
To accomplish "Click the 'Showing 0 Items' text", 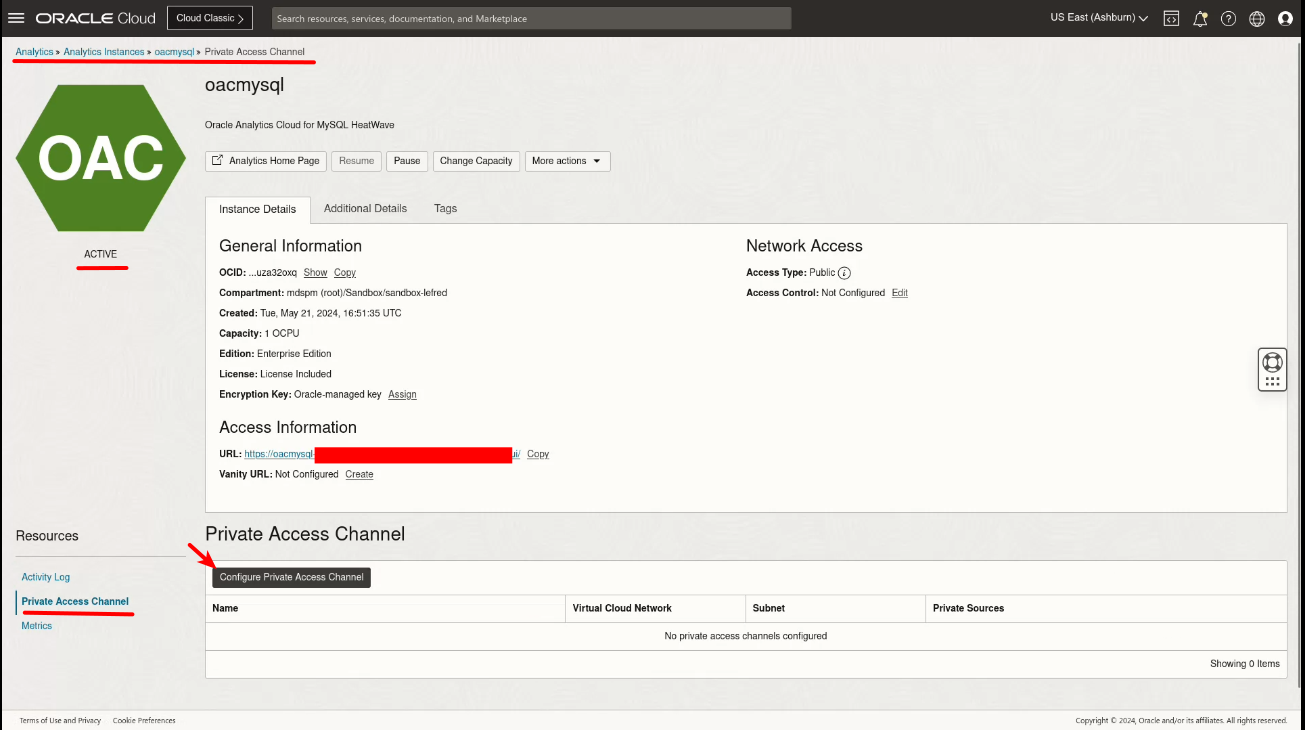I will 1245,664.
